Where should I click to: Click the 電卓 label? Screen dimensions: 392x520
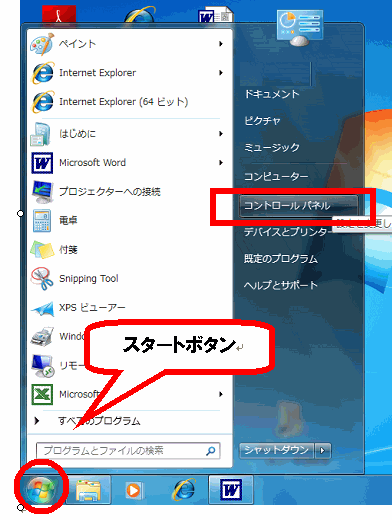[x=68, y=220]
